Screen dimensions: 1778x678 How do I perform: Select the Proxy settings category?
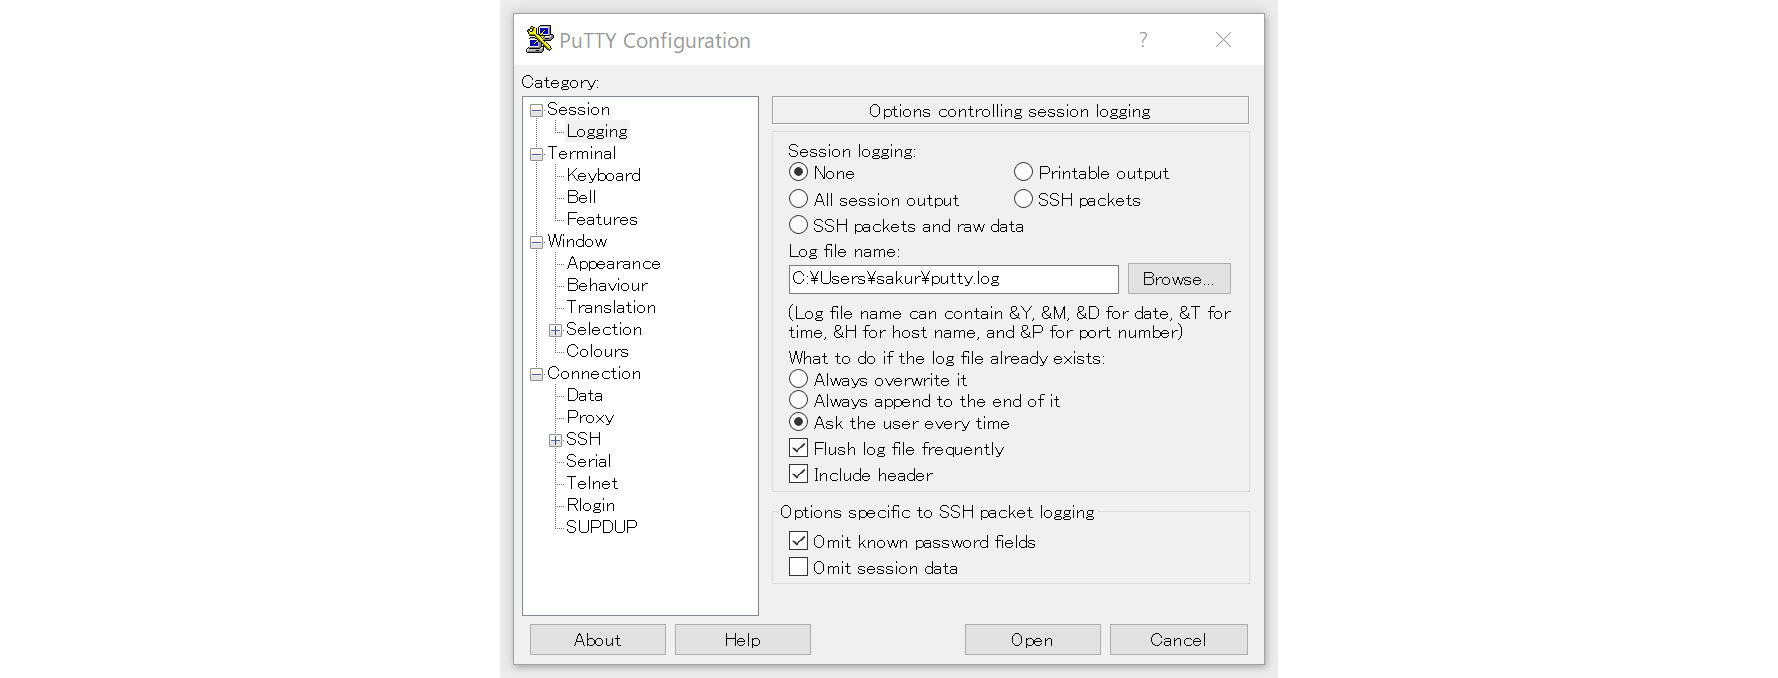pos(590,418)
